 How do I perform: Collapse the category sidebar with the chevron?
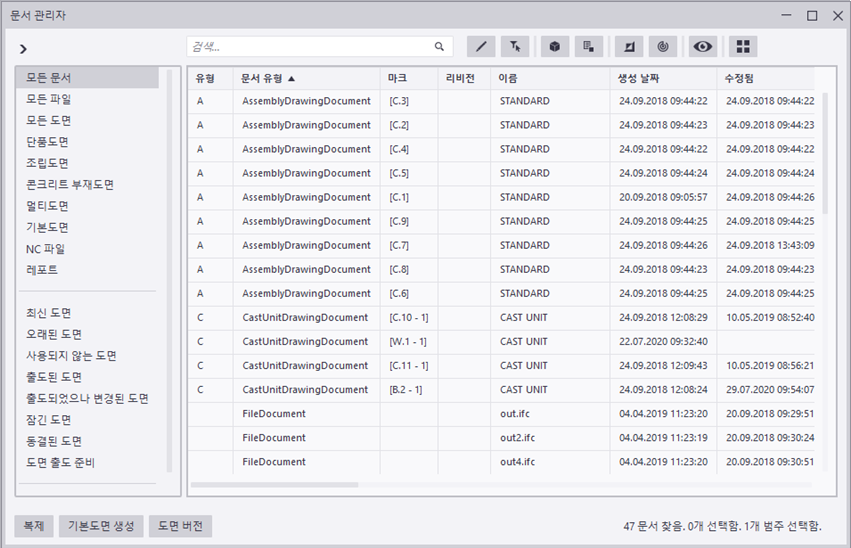23,49
